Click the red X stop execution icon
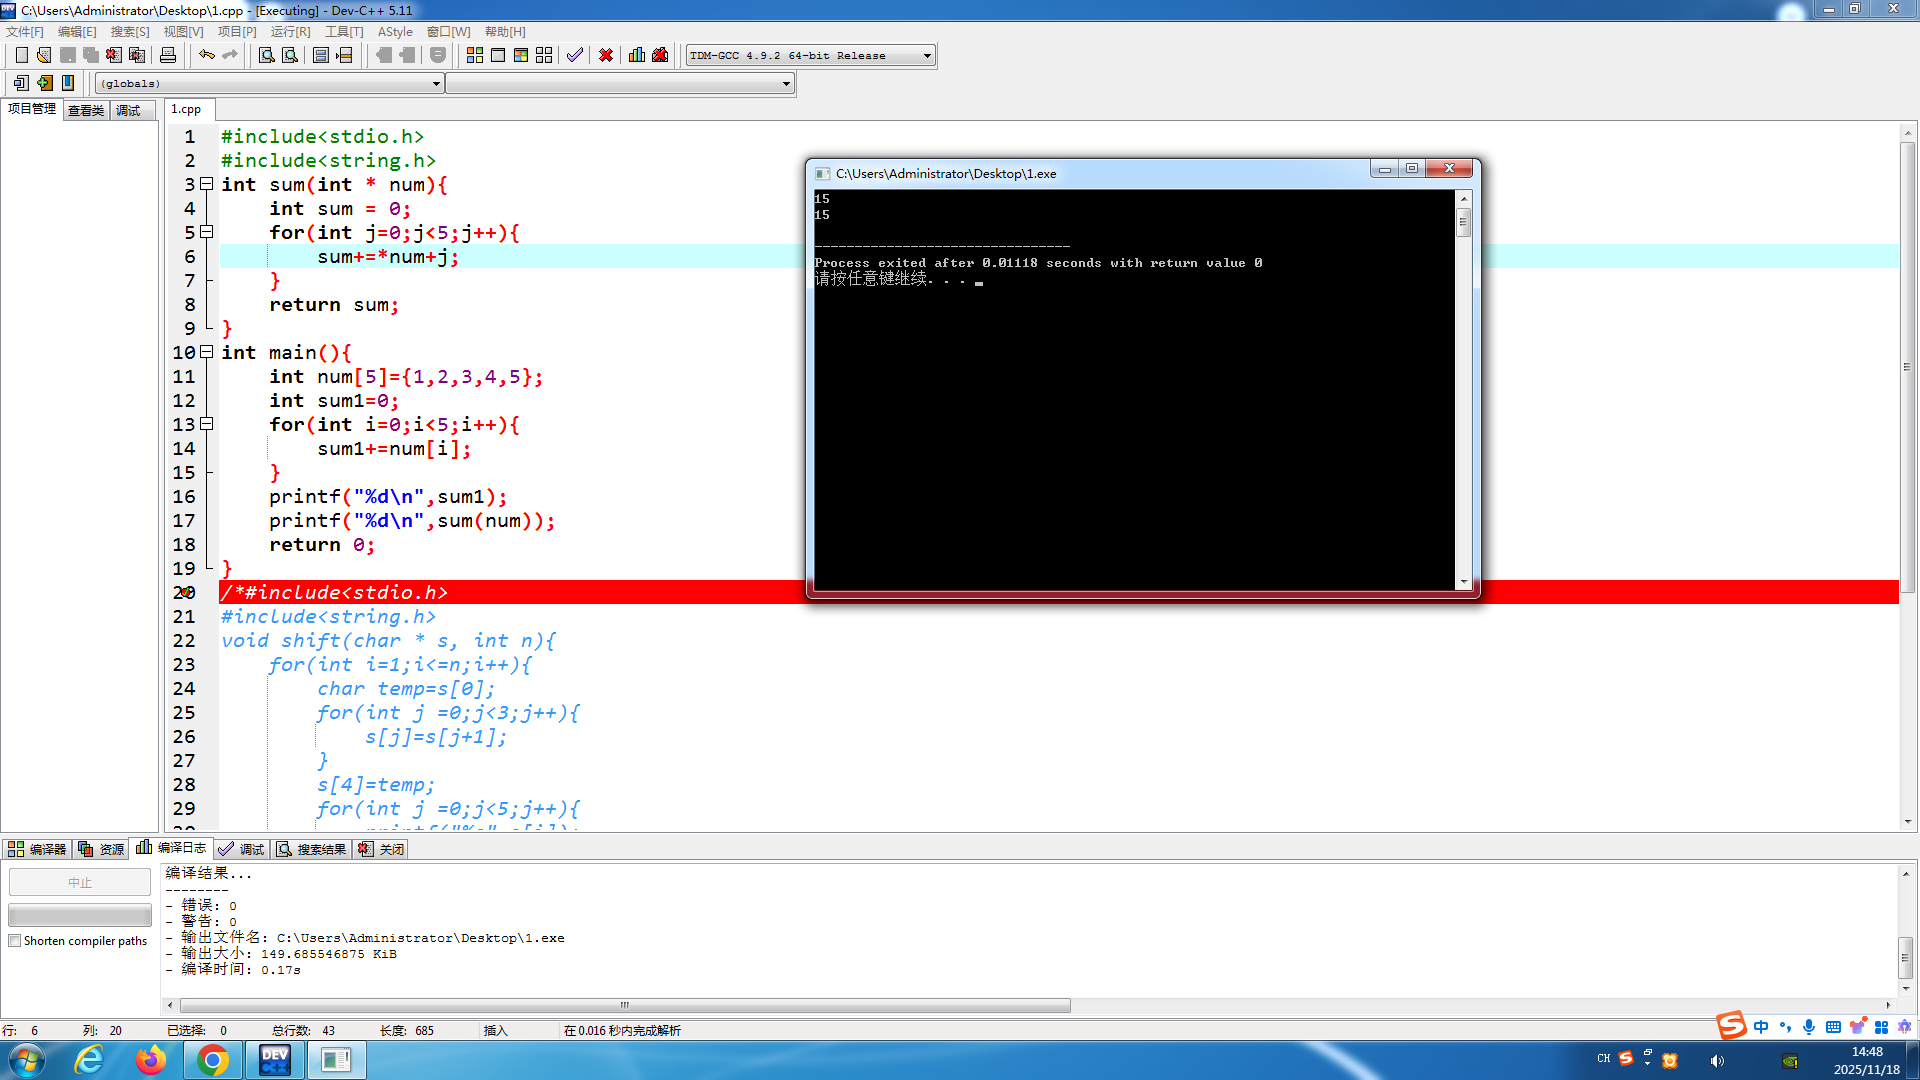Viewport: 1920px width, 1080px height. 606,55
